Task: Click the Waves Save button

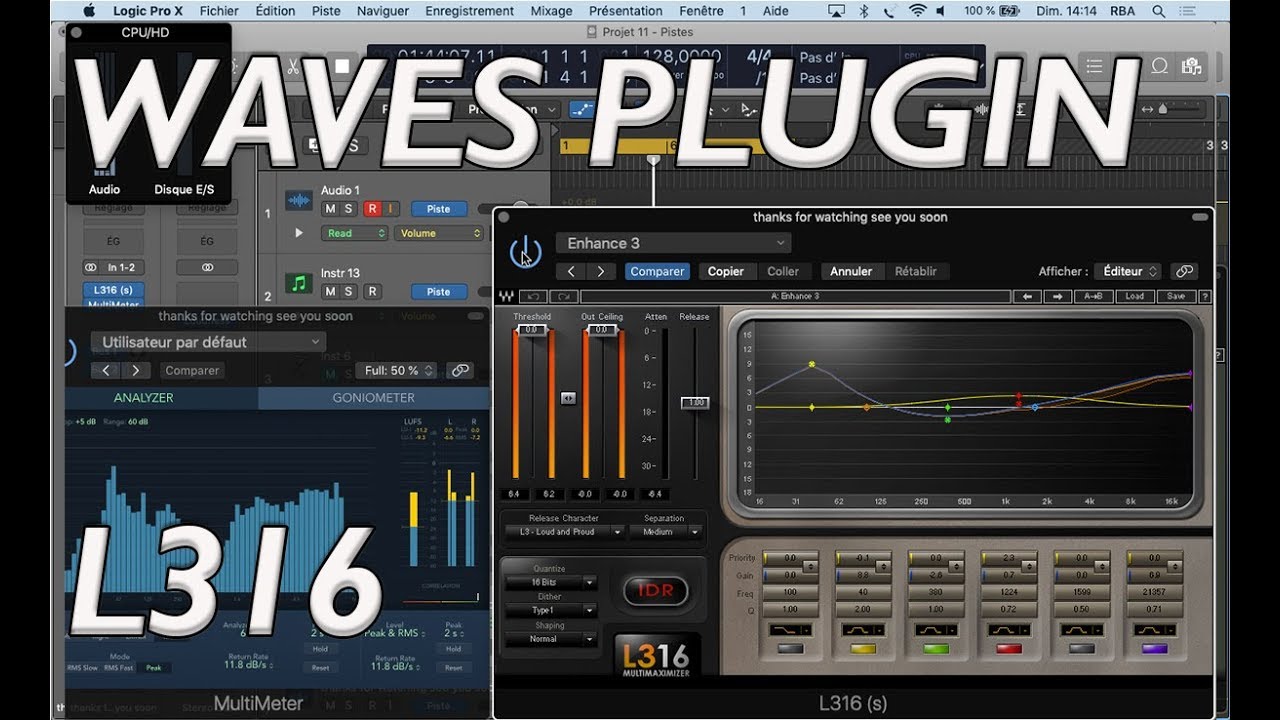Action: point(1175,296)
